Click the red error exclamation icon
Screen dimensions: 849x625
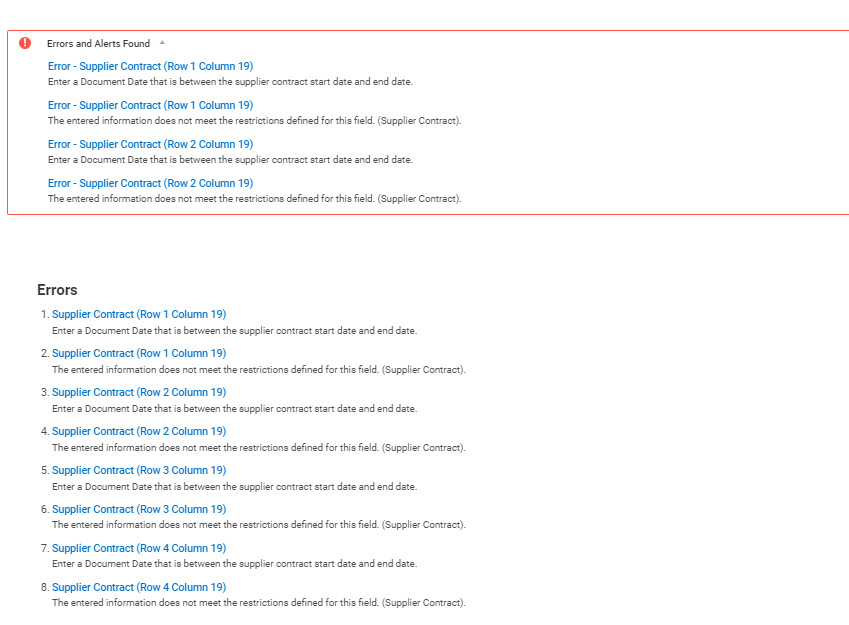point(25,43)
